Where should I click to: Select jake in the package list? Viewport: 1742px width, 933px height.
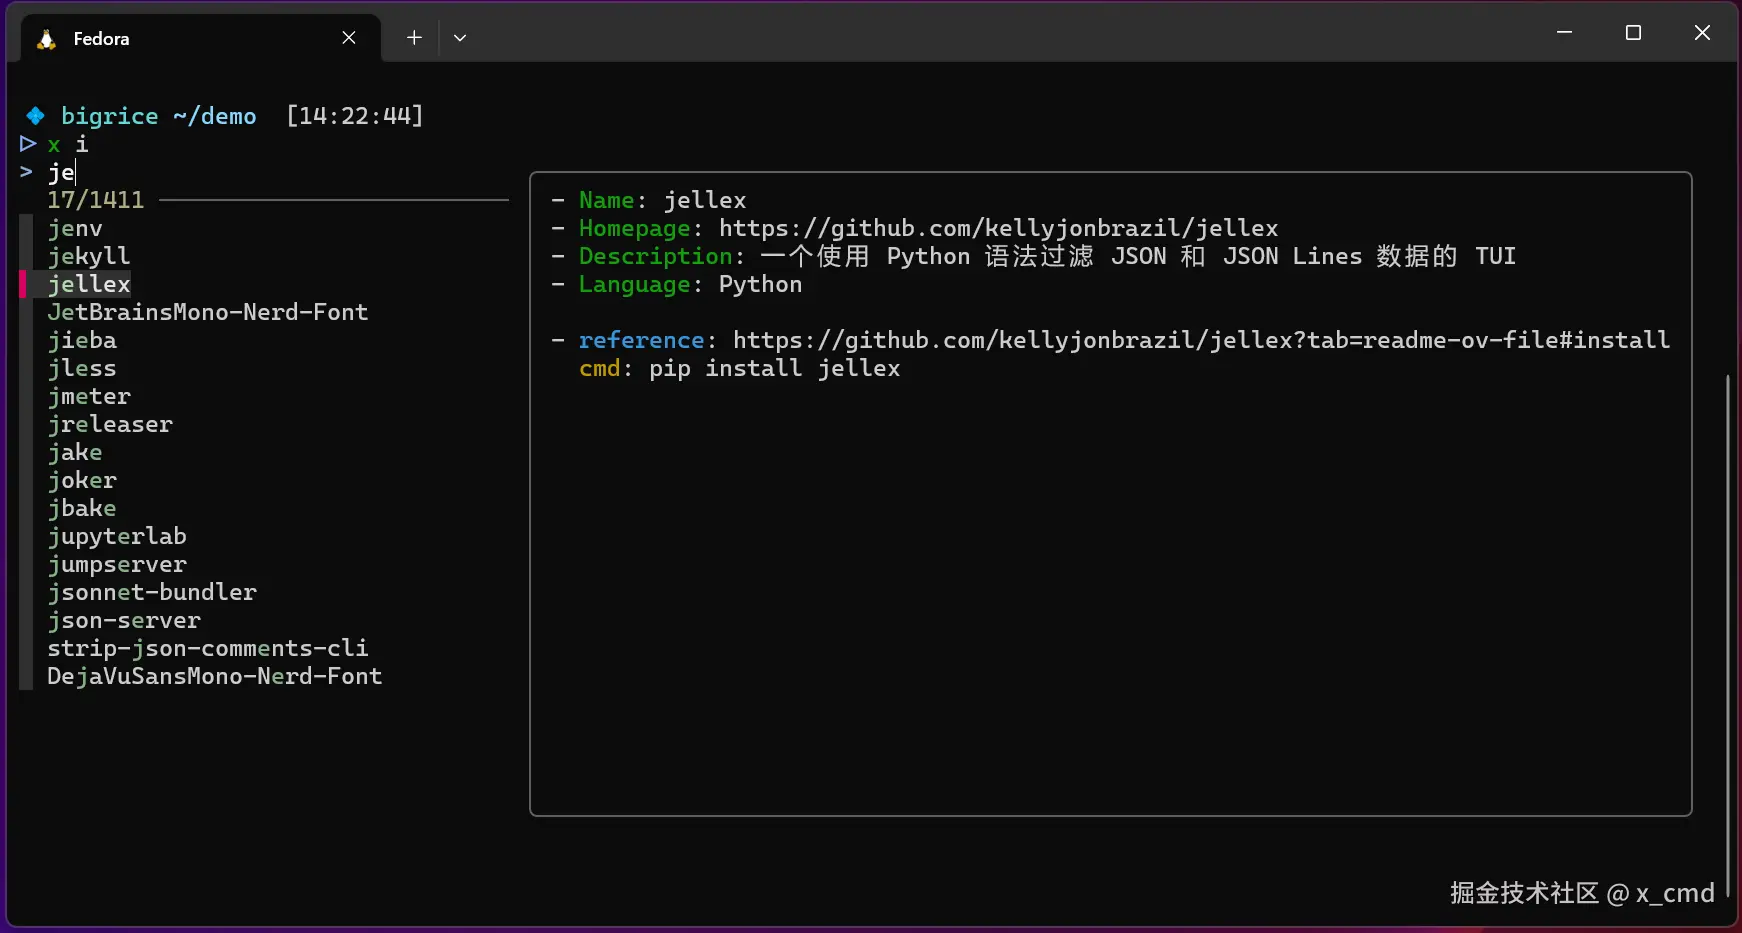coord(75,453)
